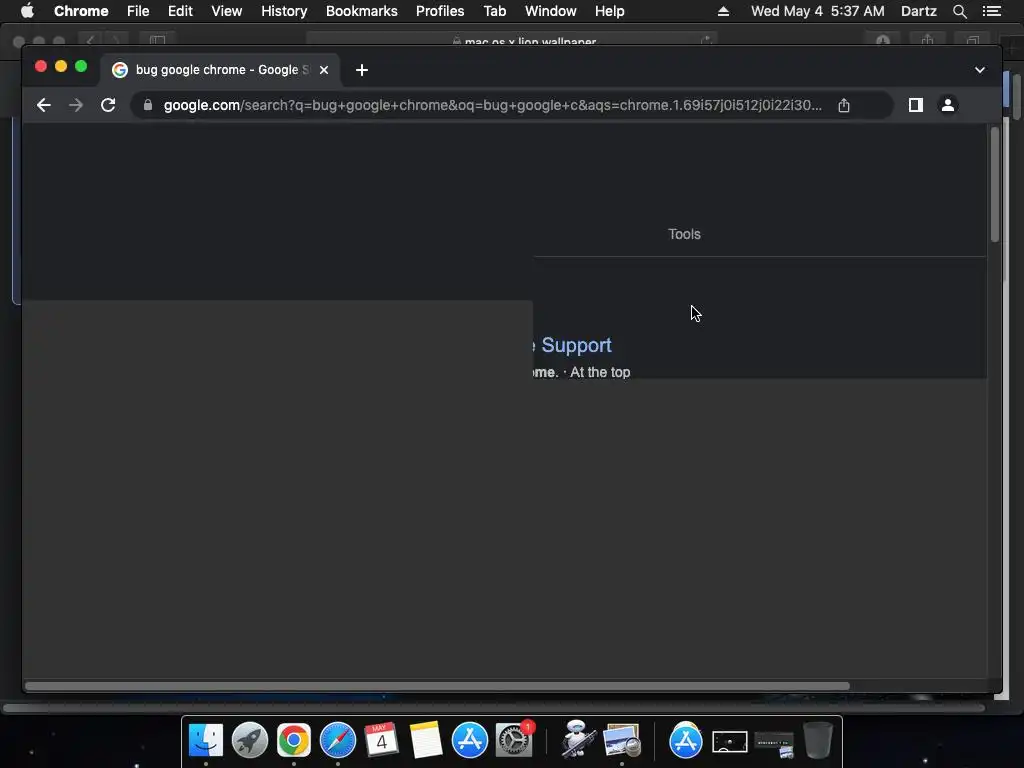Share this page using the address bar share icon

click(844, 105)
